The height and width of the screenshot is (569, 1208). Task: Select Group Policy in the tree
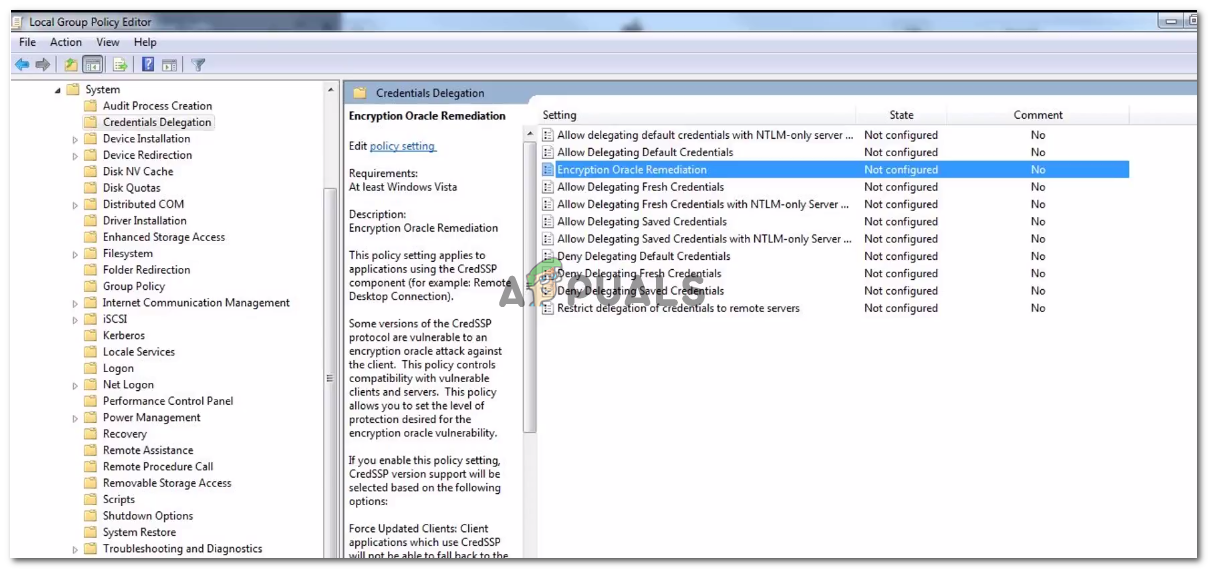(134, 286)
